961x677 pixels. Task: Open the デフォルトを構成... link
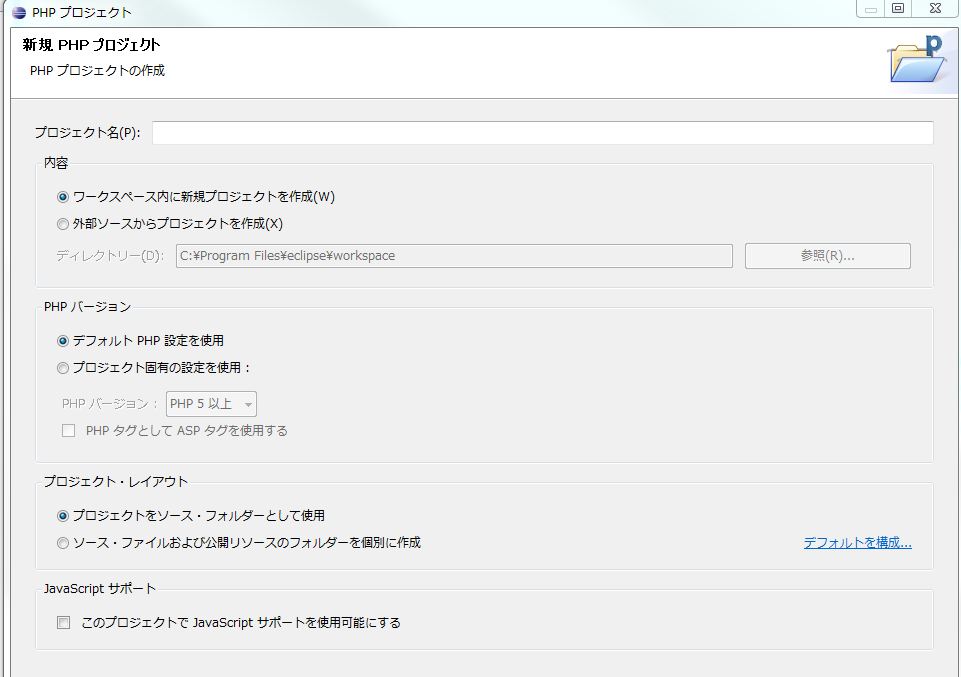point(857,543)
